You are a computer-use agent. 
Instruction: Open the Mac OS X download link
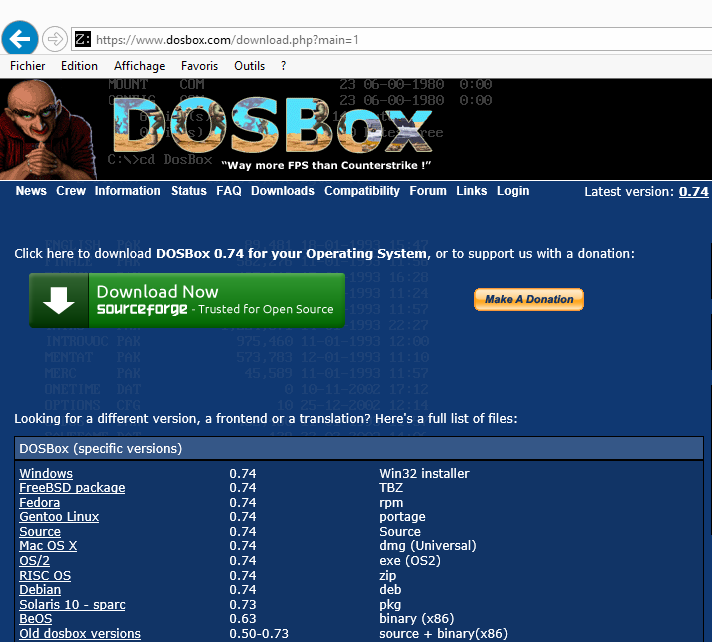[x=48, y=546]
